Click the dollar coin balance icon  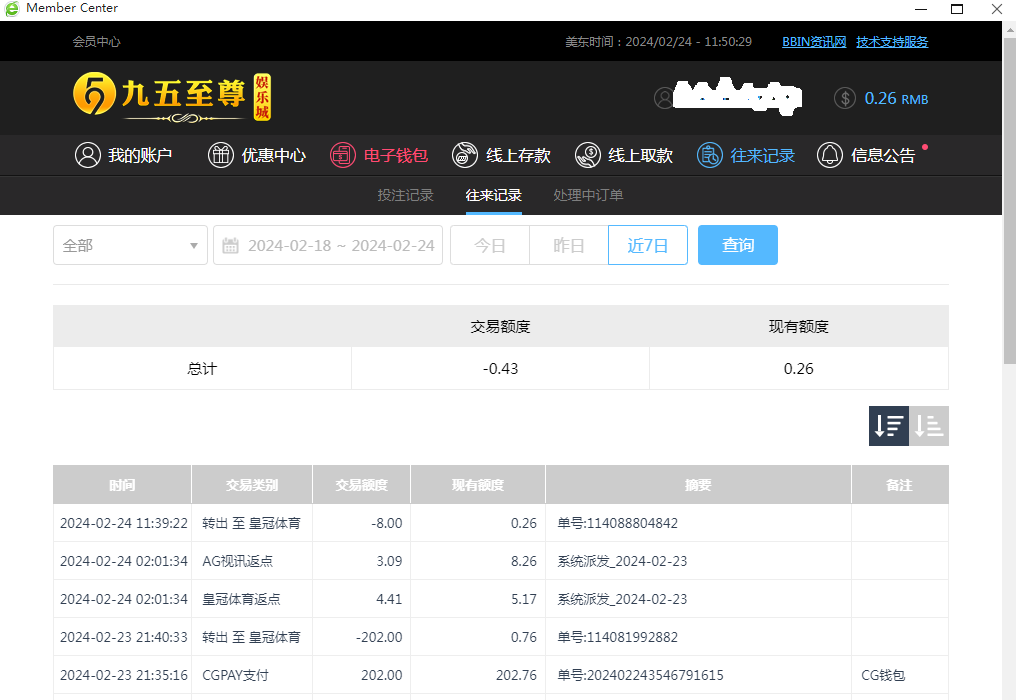846,98
